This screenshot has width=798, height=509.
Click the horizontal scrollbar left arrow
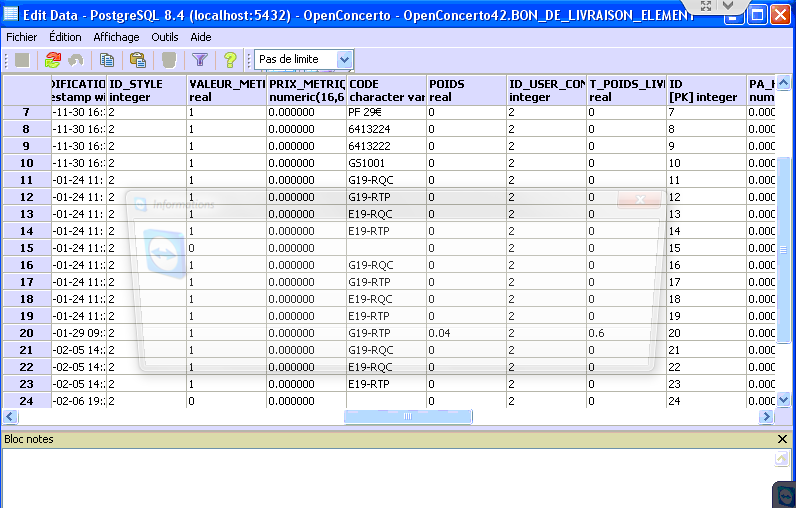point(10,417)
